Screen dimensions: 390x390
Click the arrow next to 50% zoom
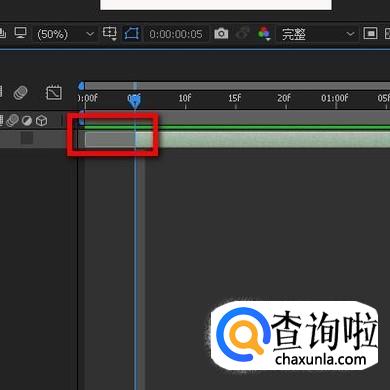(90, 34)
